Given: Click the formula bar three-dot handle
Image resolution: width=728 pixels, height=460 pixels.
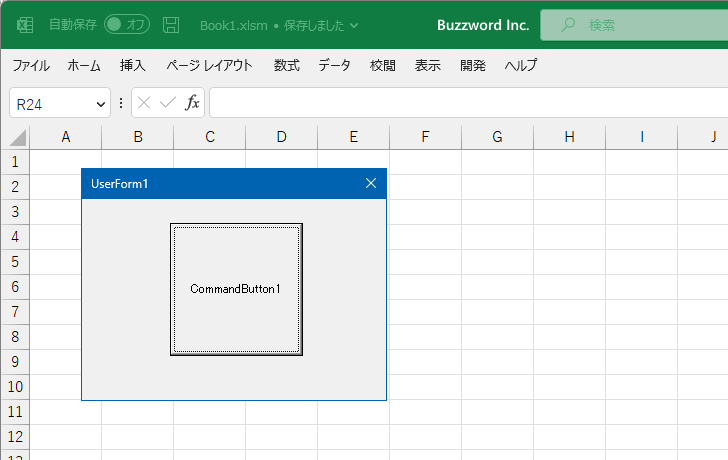Looking at the screenshot, I should 121,103.
